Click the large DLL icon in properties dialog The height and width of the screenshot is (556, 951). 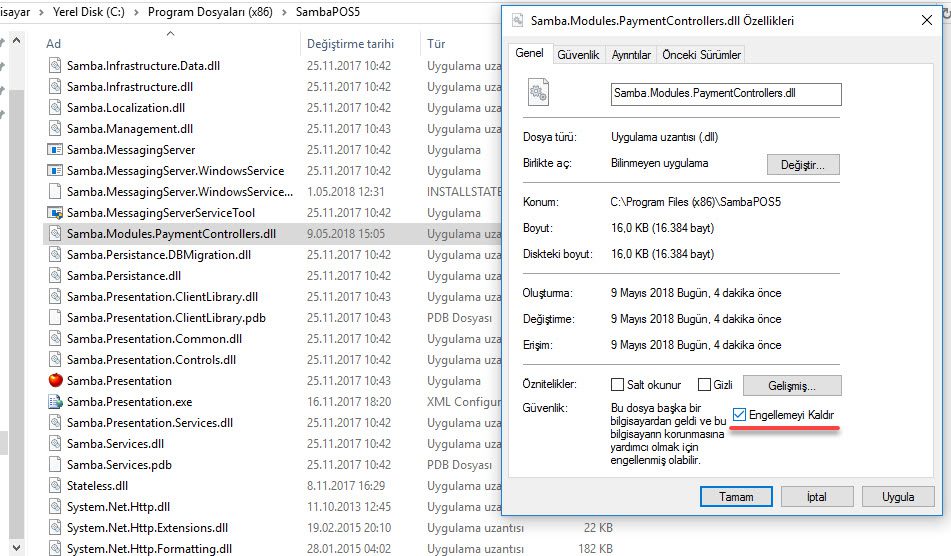pyautogui.click(x=538, y=94)
